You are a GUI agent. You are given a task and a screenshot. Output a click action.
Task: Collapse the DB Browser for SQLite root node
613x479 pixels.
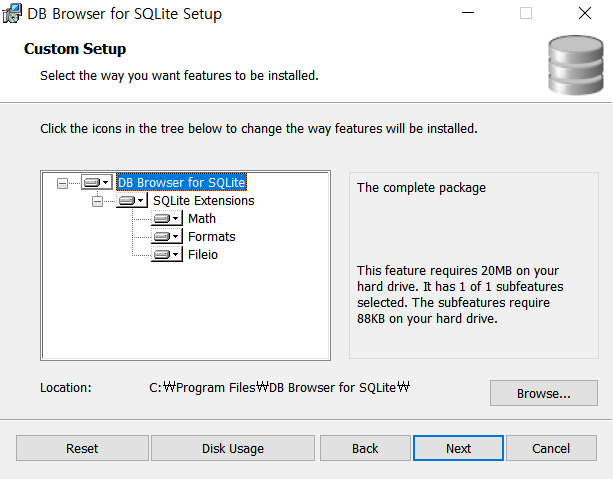point(62,183)
